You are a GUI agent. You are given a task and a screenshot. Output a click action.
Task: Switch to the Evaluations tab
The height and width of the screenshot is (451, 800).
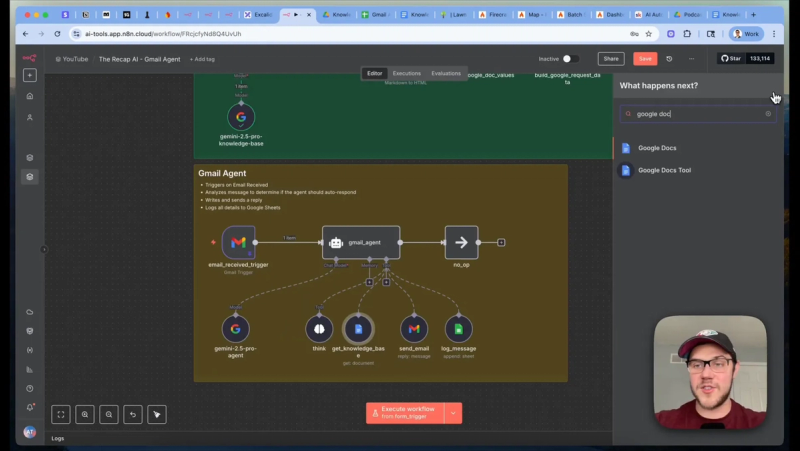446,73
